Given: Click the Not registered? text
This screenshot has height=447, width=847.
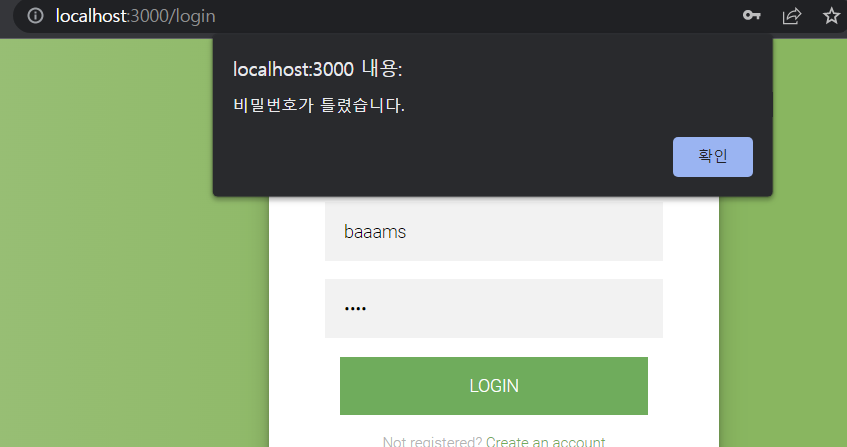Looking at the screenshot, I should pyautogui.click(x=432, y=442).
